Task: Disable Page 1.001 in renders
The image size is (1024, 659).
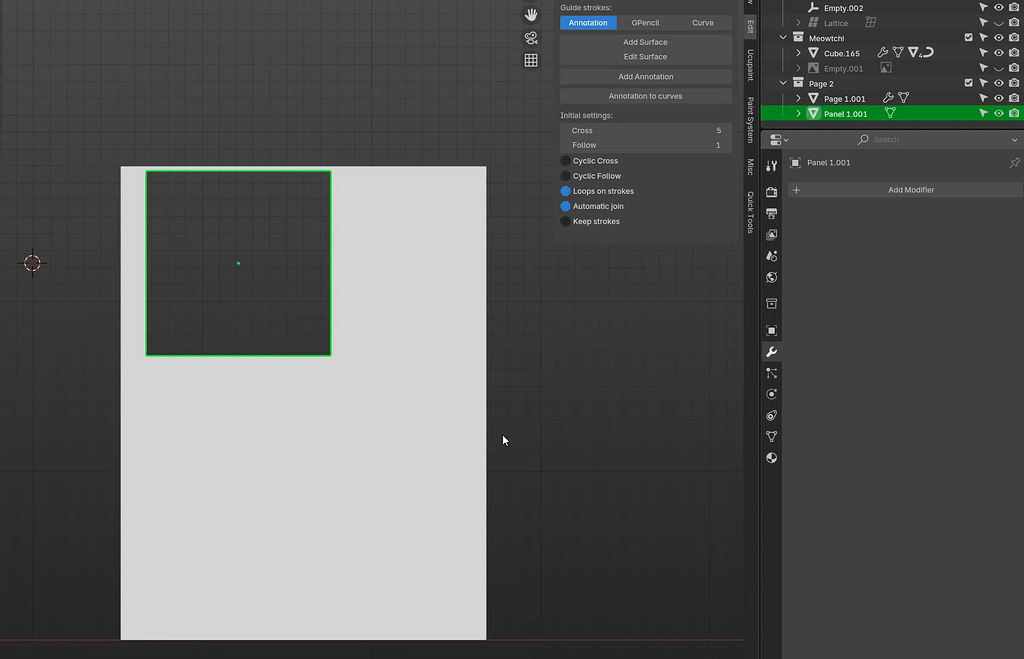Action: (1014, 98)
